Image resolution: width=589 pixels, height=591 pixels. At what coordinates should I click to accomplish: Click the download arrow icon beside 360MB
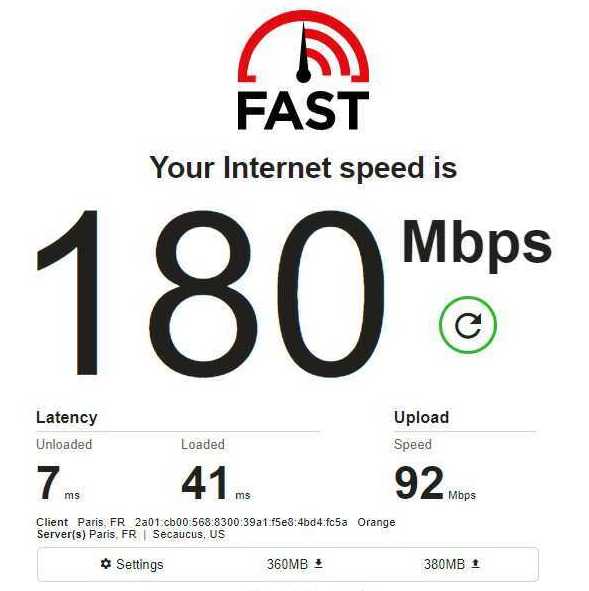(x=318, y=563)
